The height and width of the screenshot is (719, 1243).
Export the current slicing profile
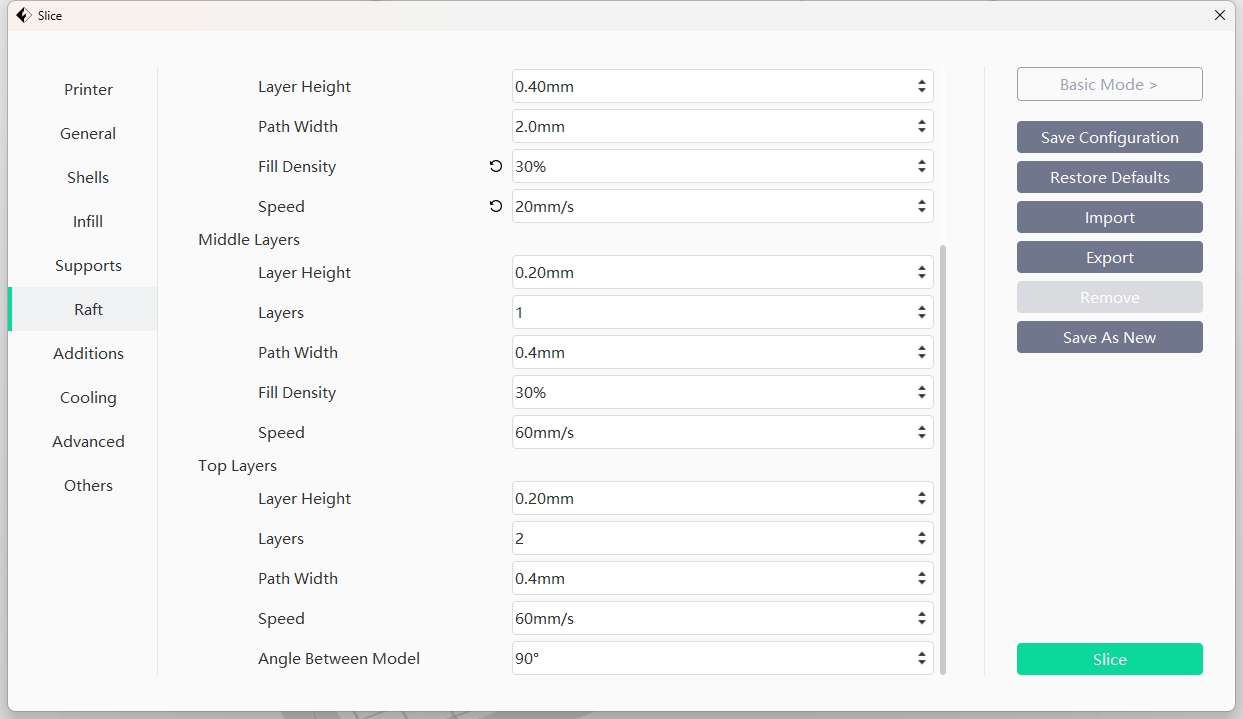tap(1109, 258)
